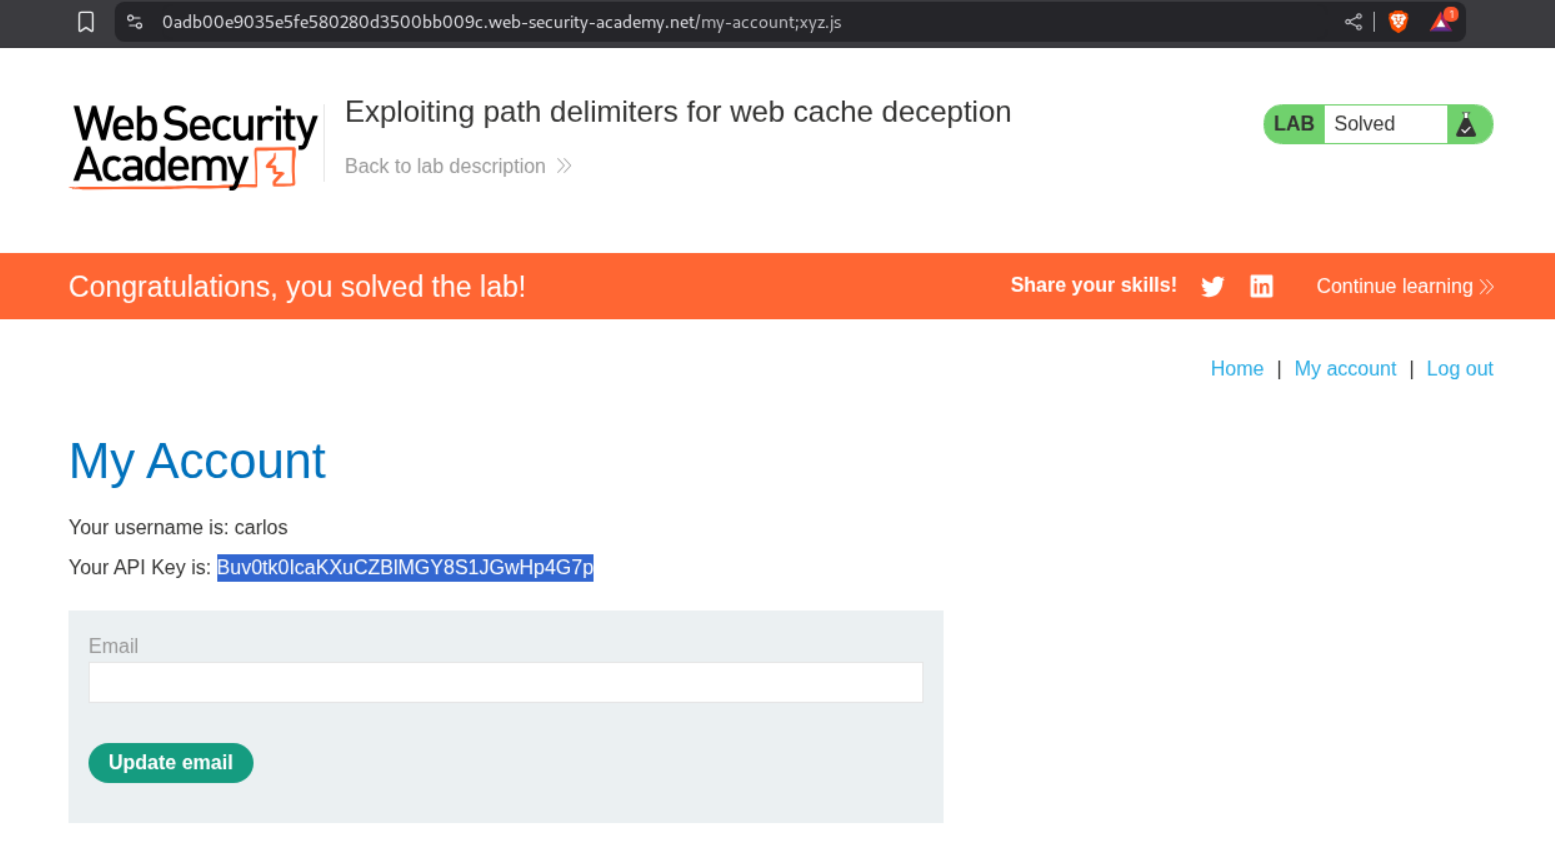The image size is (1555, 860).
Task: Click the Log out link
Action: tap(1459, 369)
